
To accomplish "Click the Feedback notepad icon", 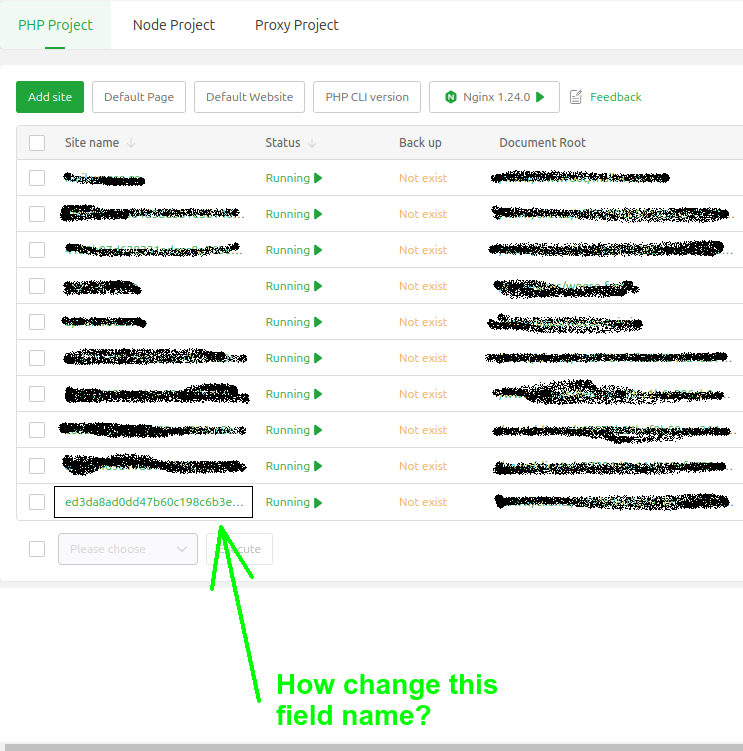I will (576, 97).
